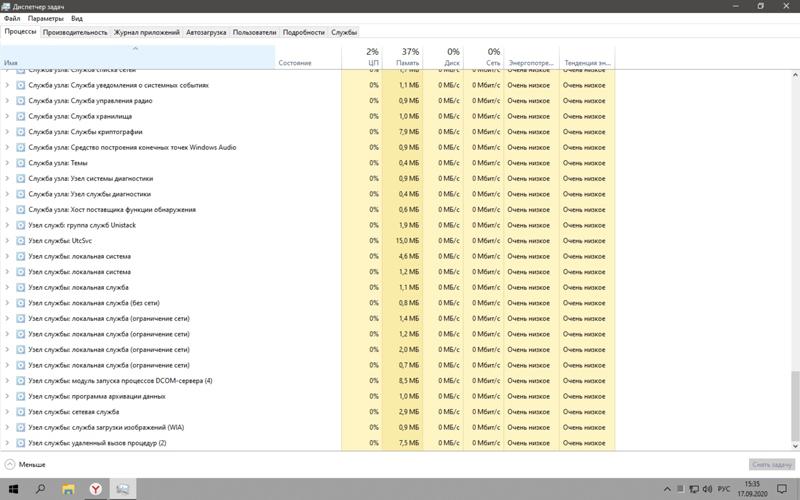This screenshot has height=500, width=800.
Task: Click the process list scrollbar thumb
Action: (795, 406)
